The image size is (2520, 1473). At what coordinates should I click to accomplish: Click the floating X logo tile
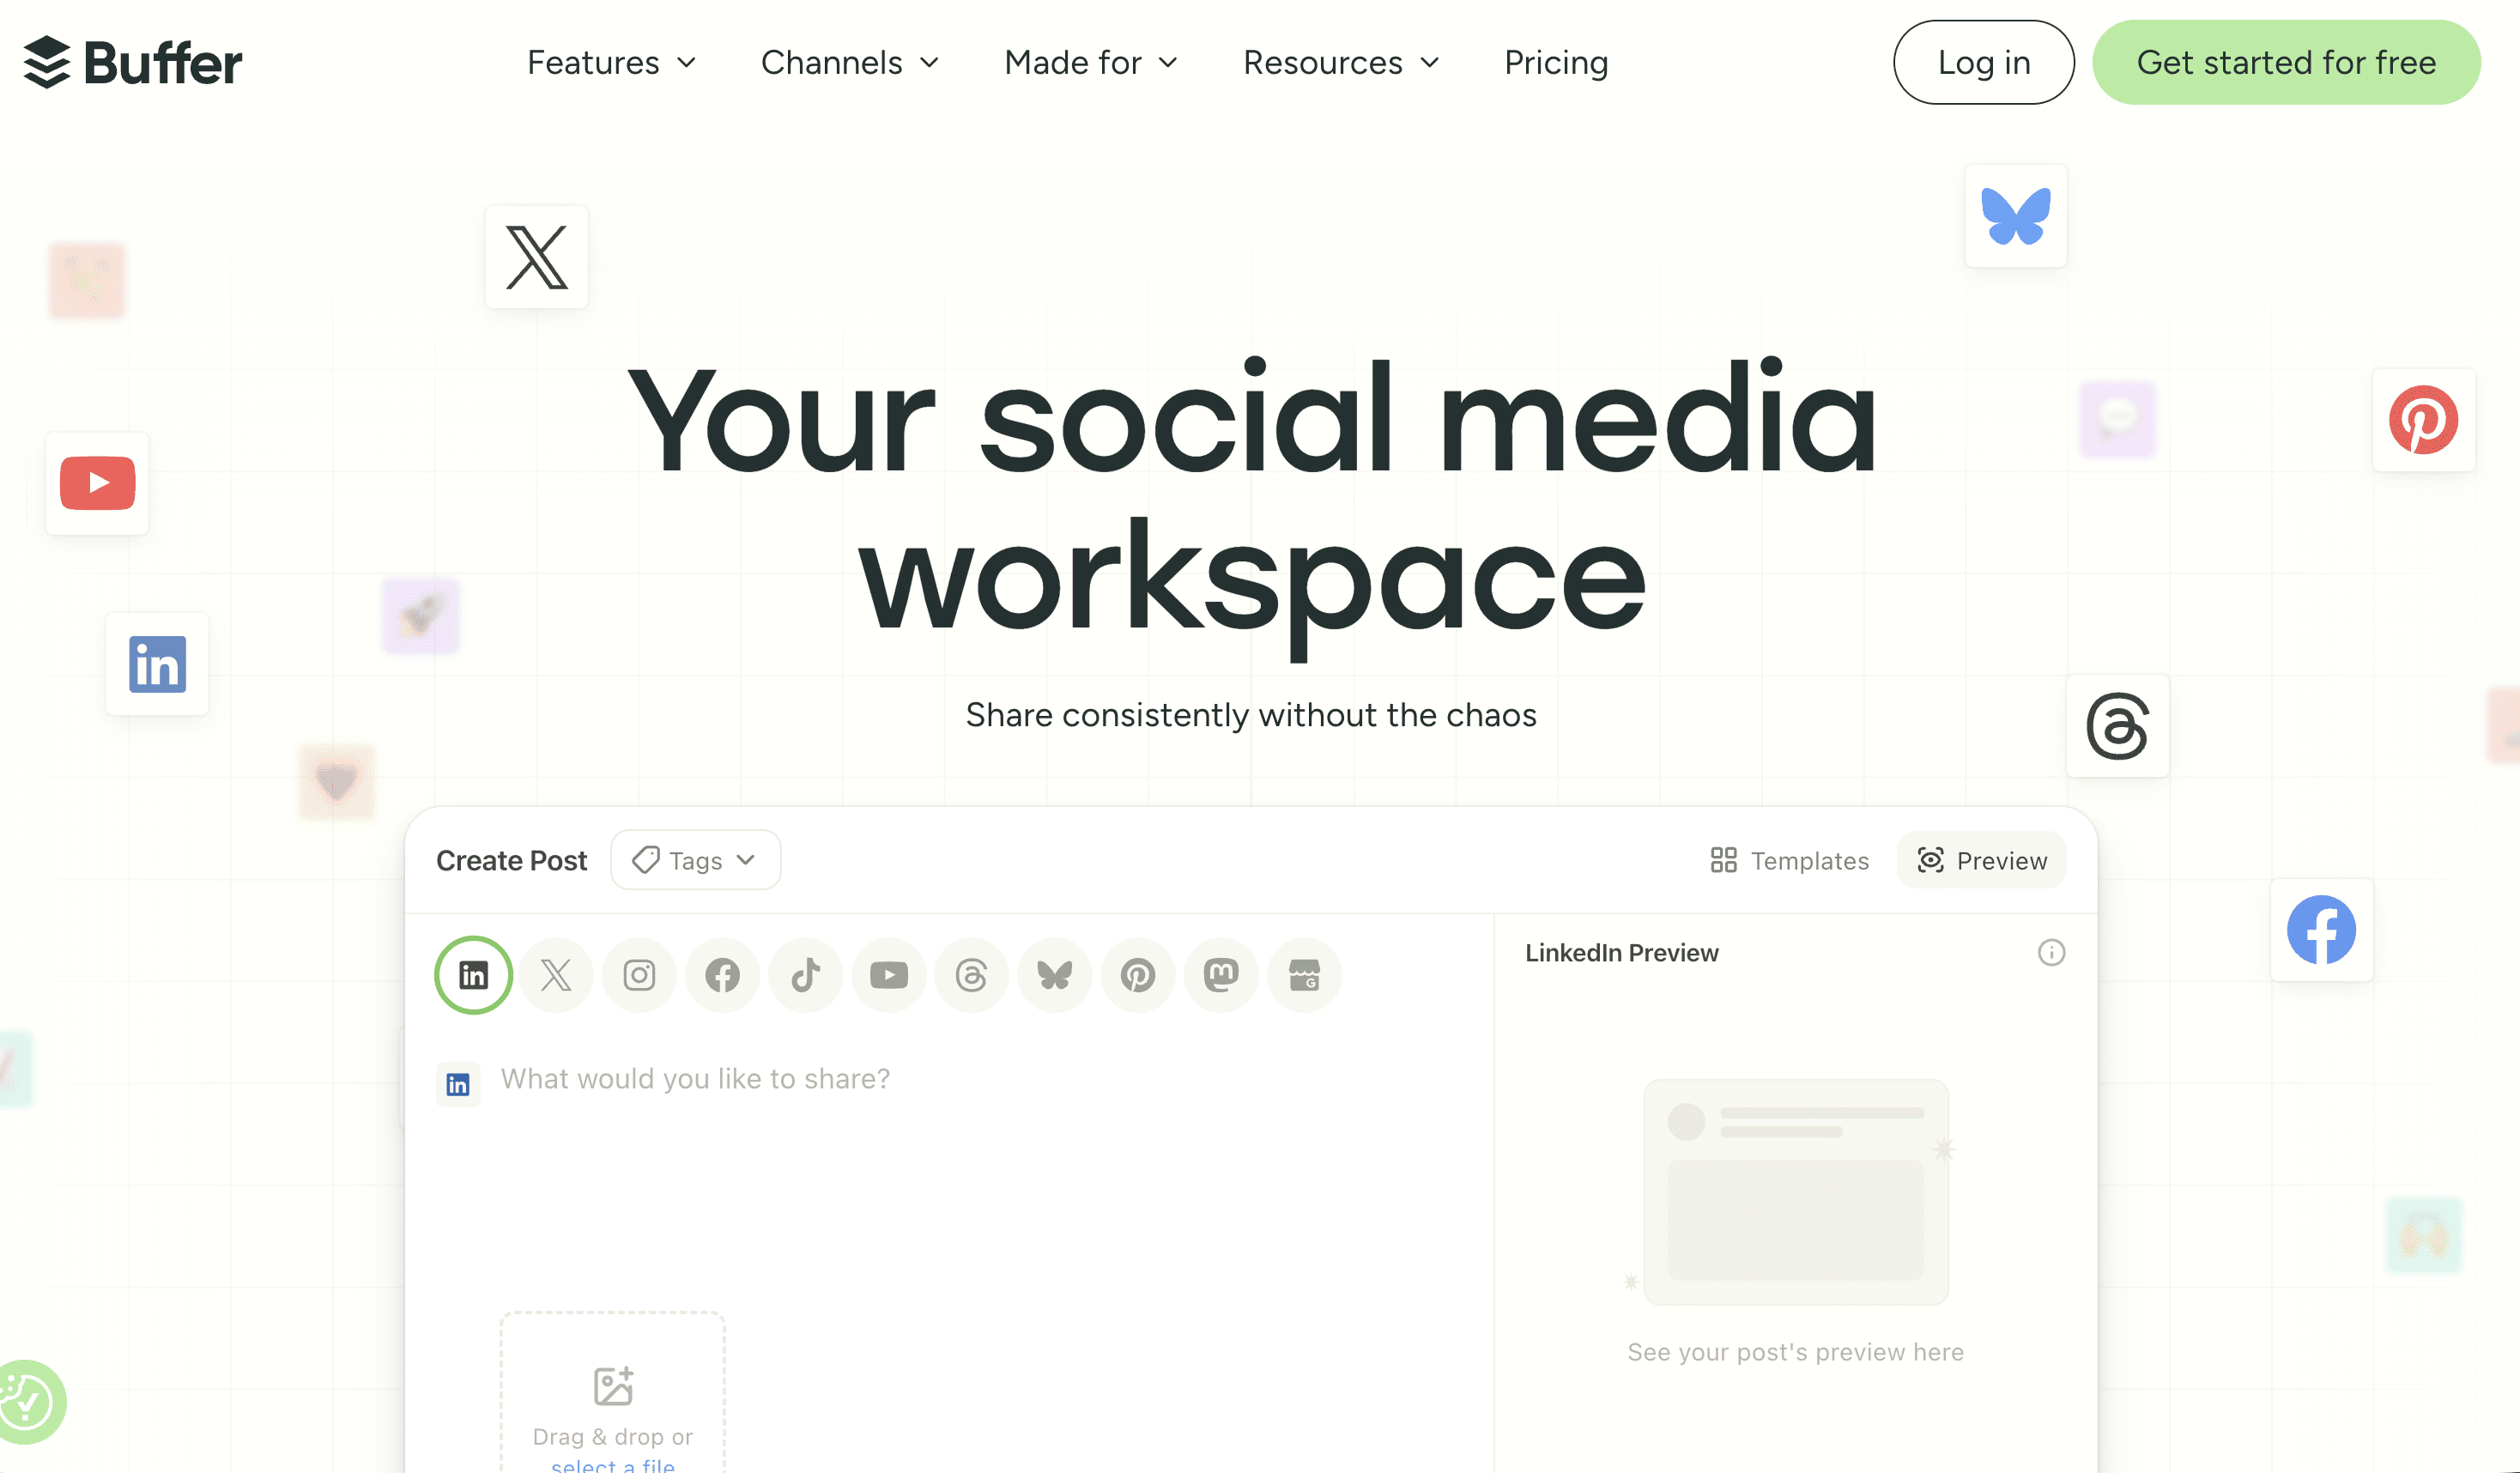(x=537, y=257)
